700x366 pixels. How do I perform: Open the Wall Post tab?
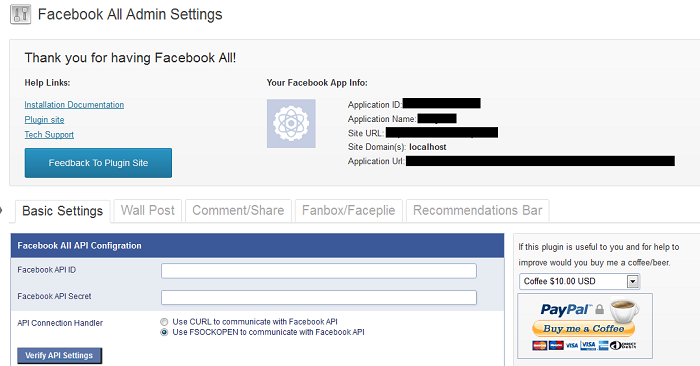(148, 211)
